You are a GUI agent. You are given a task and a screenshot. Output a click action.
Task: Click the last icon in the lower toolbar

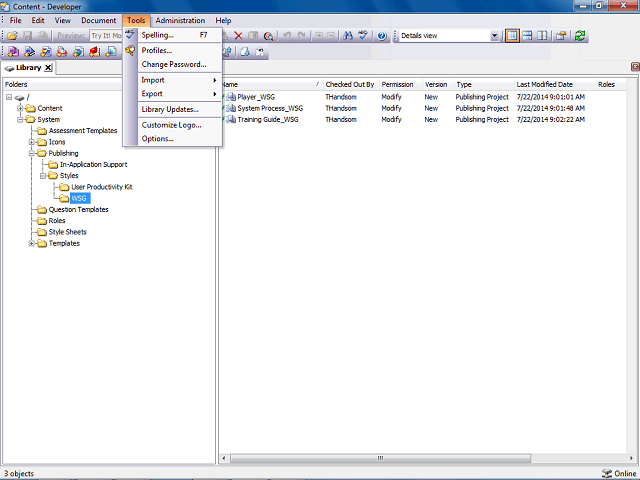(260, 52)
